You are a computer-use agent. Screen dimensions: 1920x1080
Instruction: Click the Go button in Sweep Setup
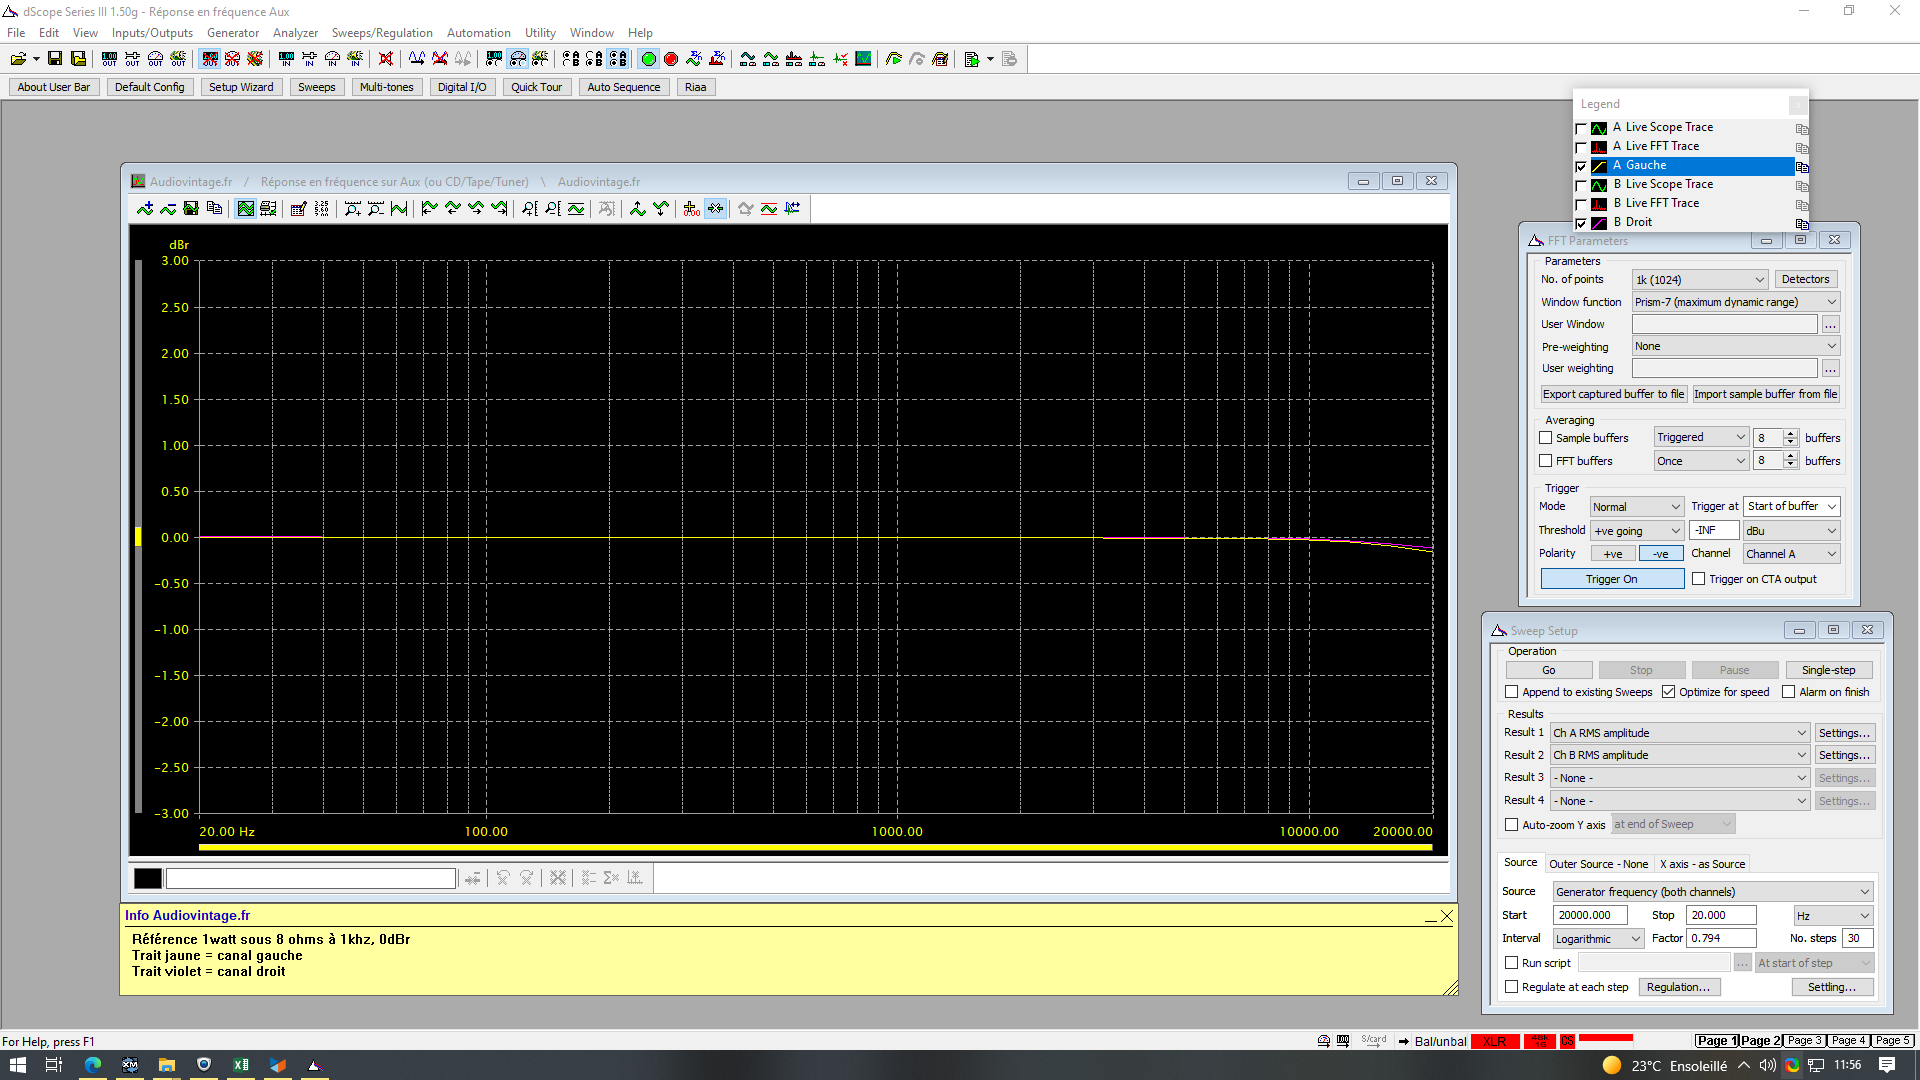pos(1548,670)
